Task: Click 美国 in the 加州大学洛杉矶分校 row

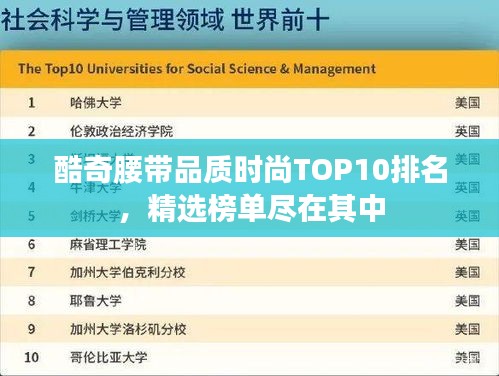Action: (468, 329)
